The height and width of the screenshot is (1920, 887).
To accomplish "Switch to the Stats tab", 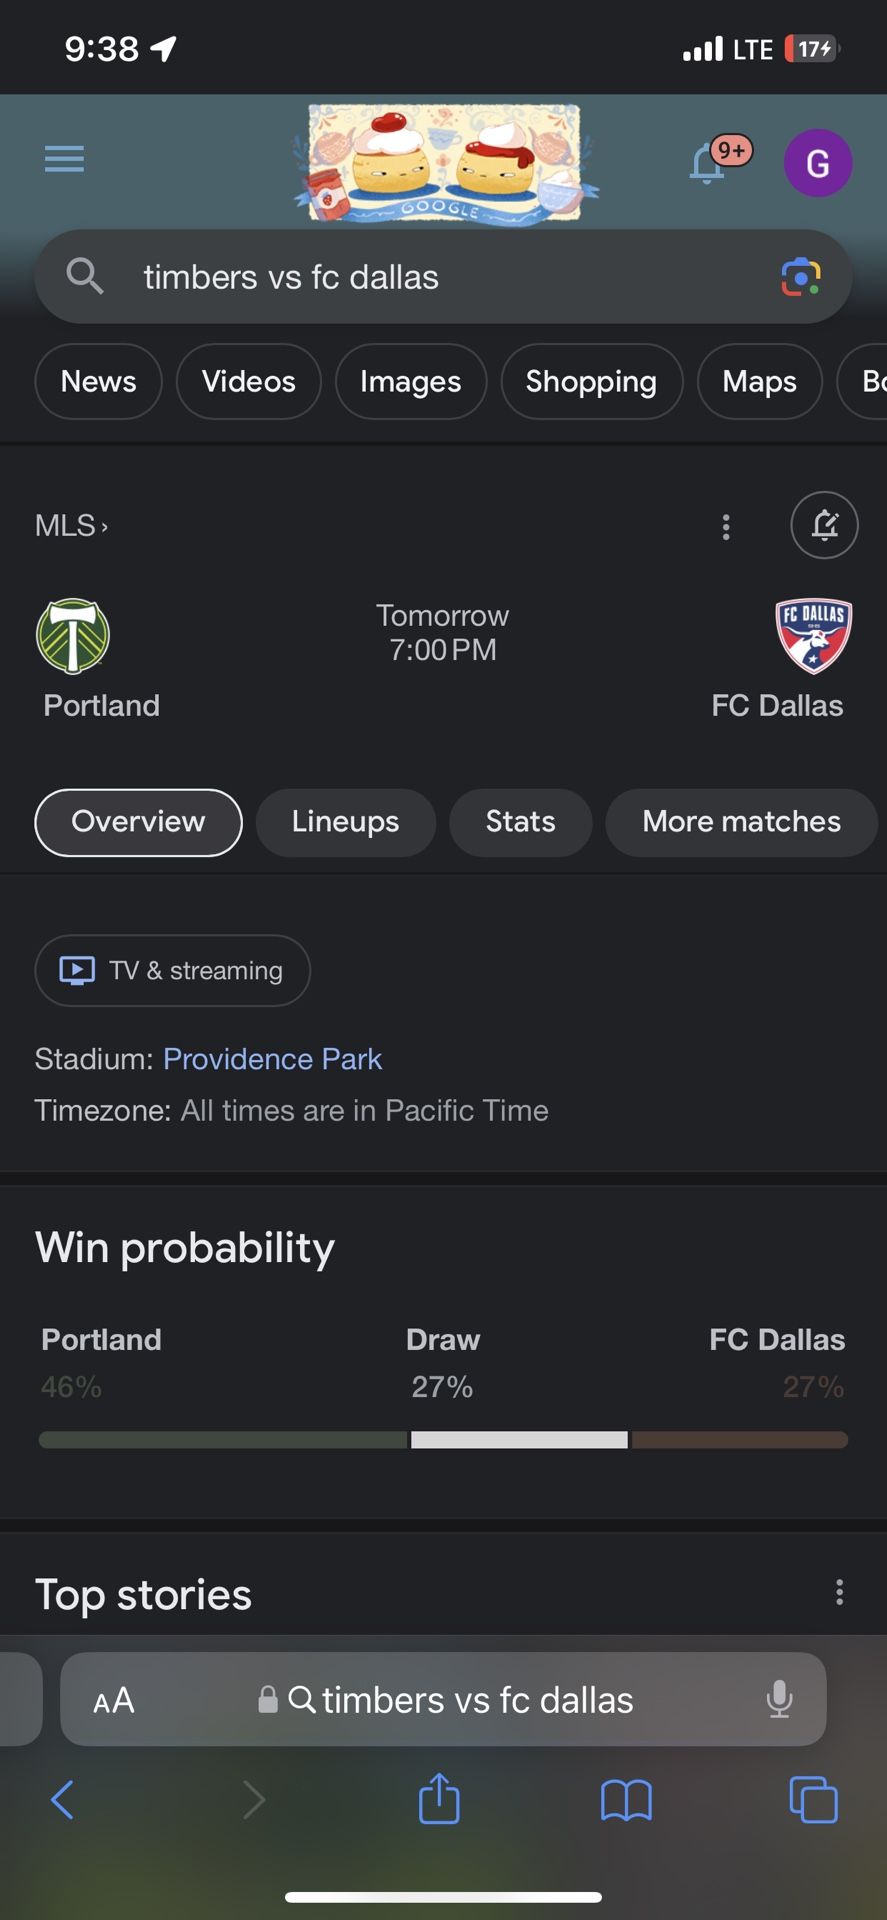I will (x=520, y=822).
